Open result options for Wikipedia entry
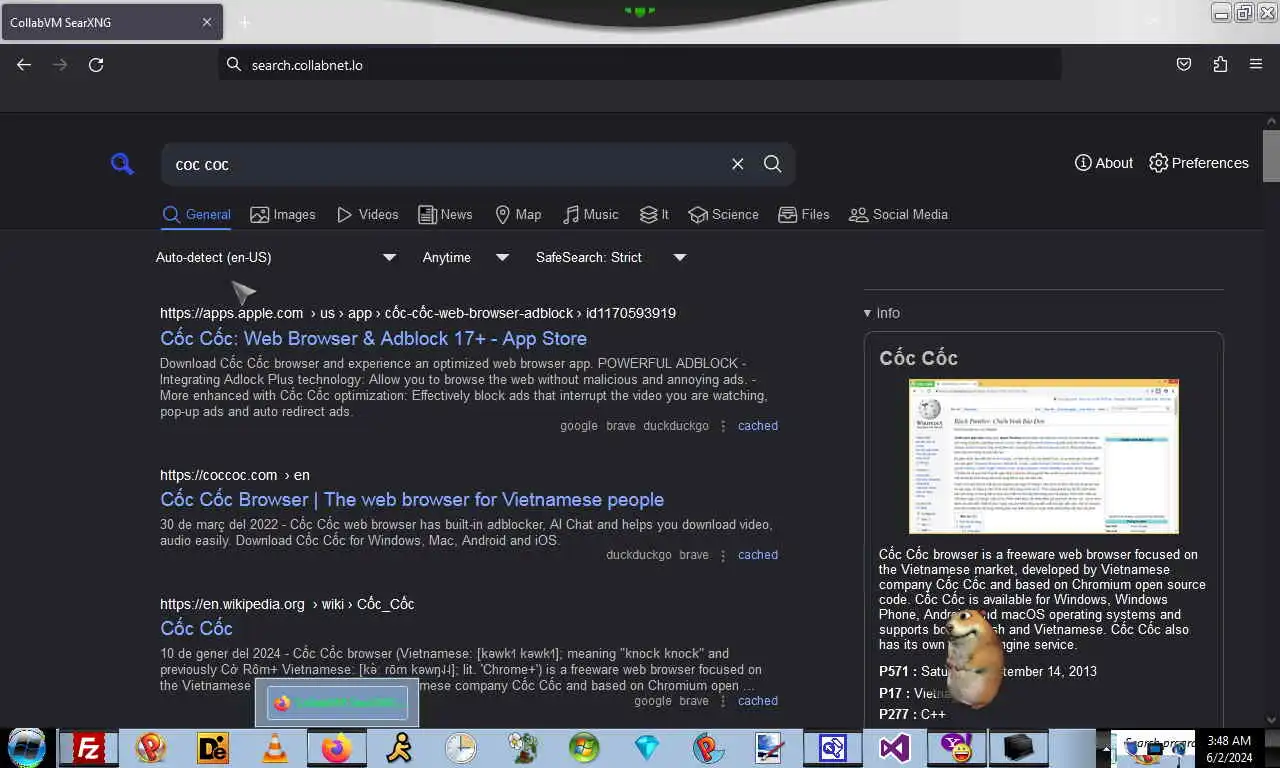Image resolution: width=1280 pixels, height=768 pixels. [x=723, y=701]
